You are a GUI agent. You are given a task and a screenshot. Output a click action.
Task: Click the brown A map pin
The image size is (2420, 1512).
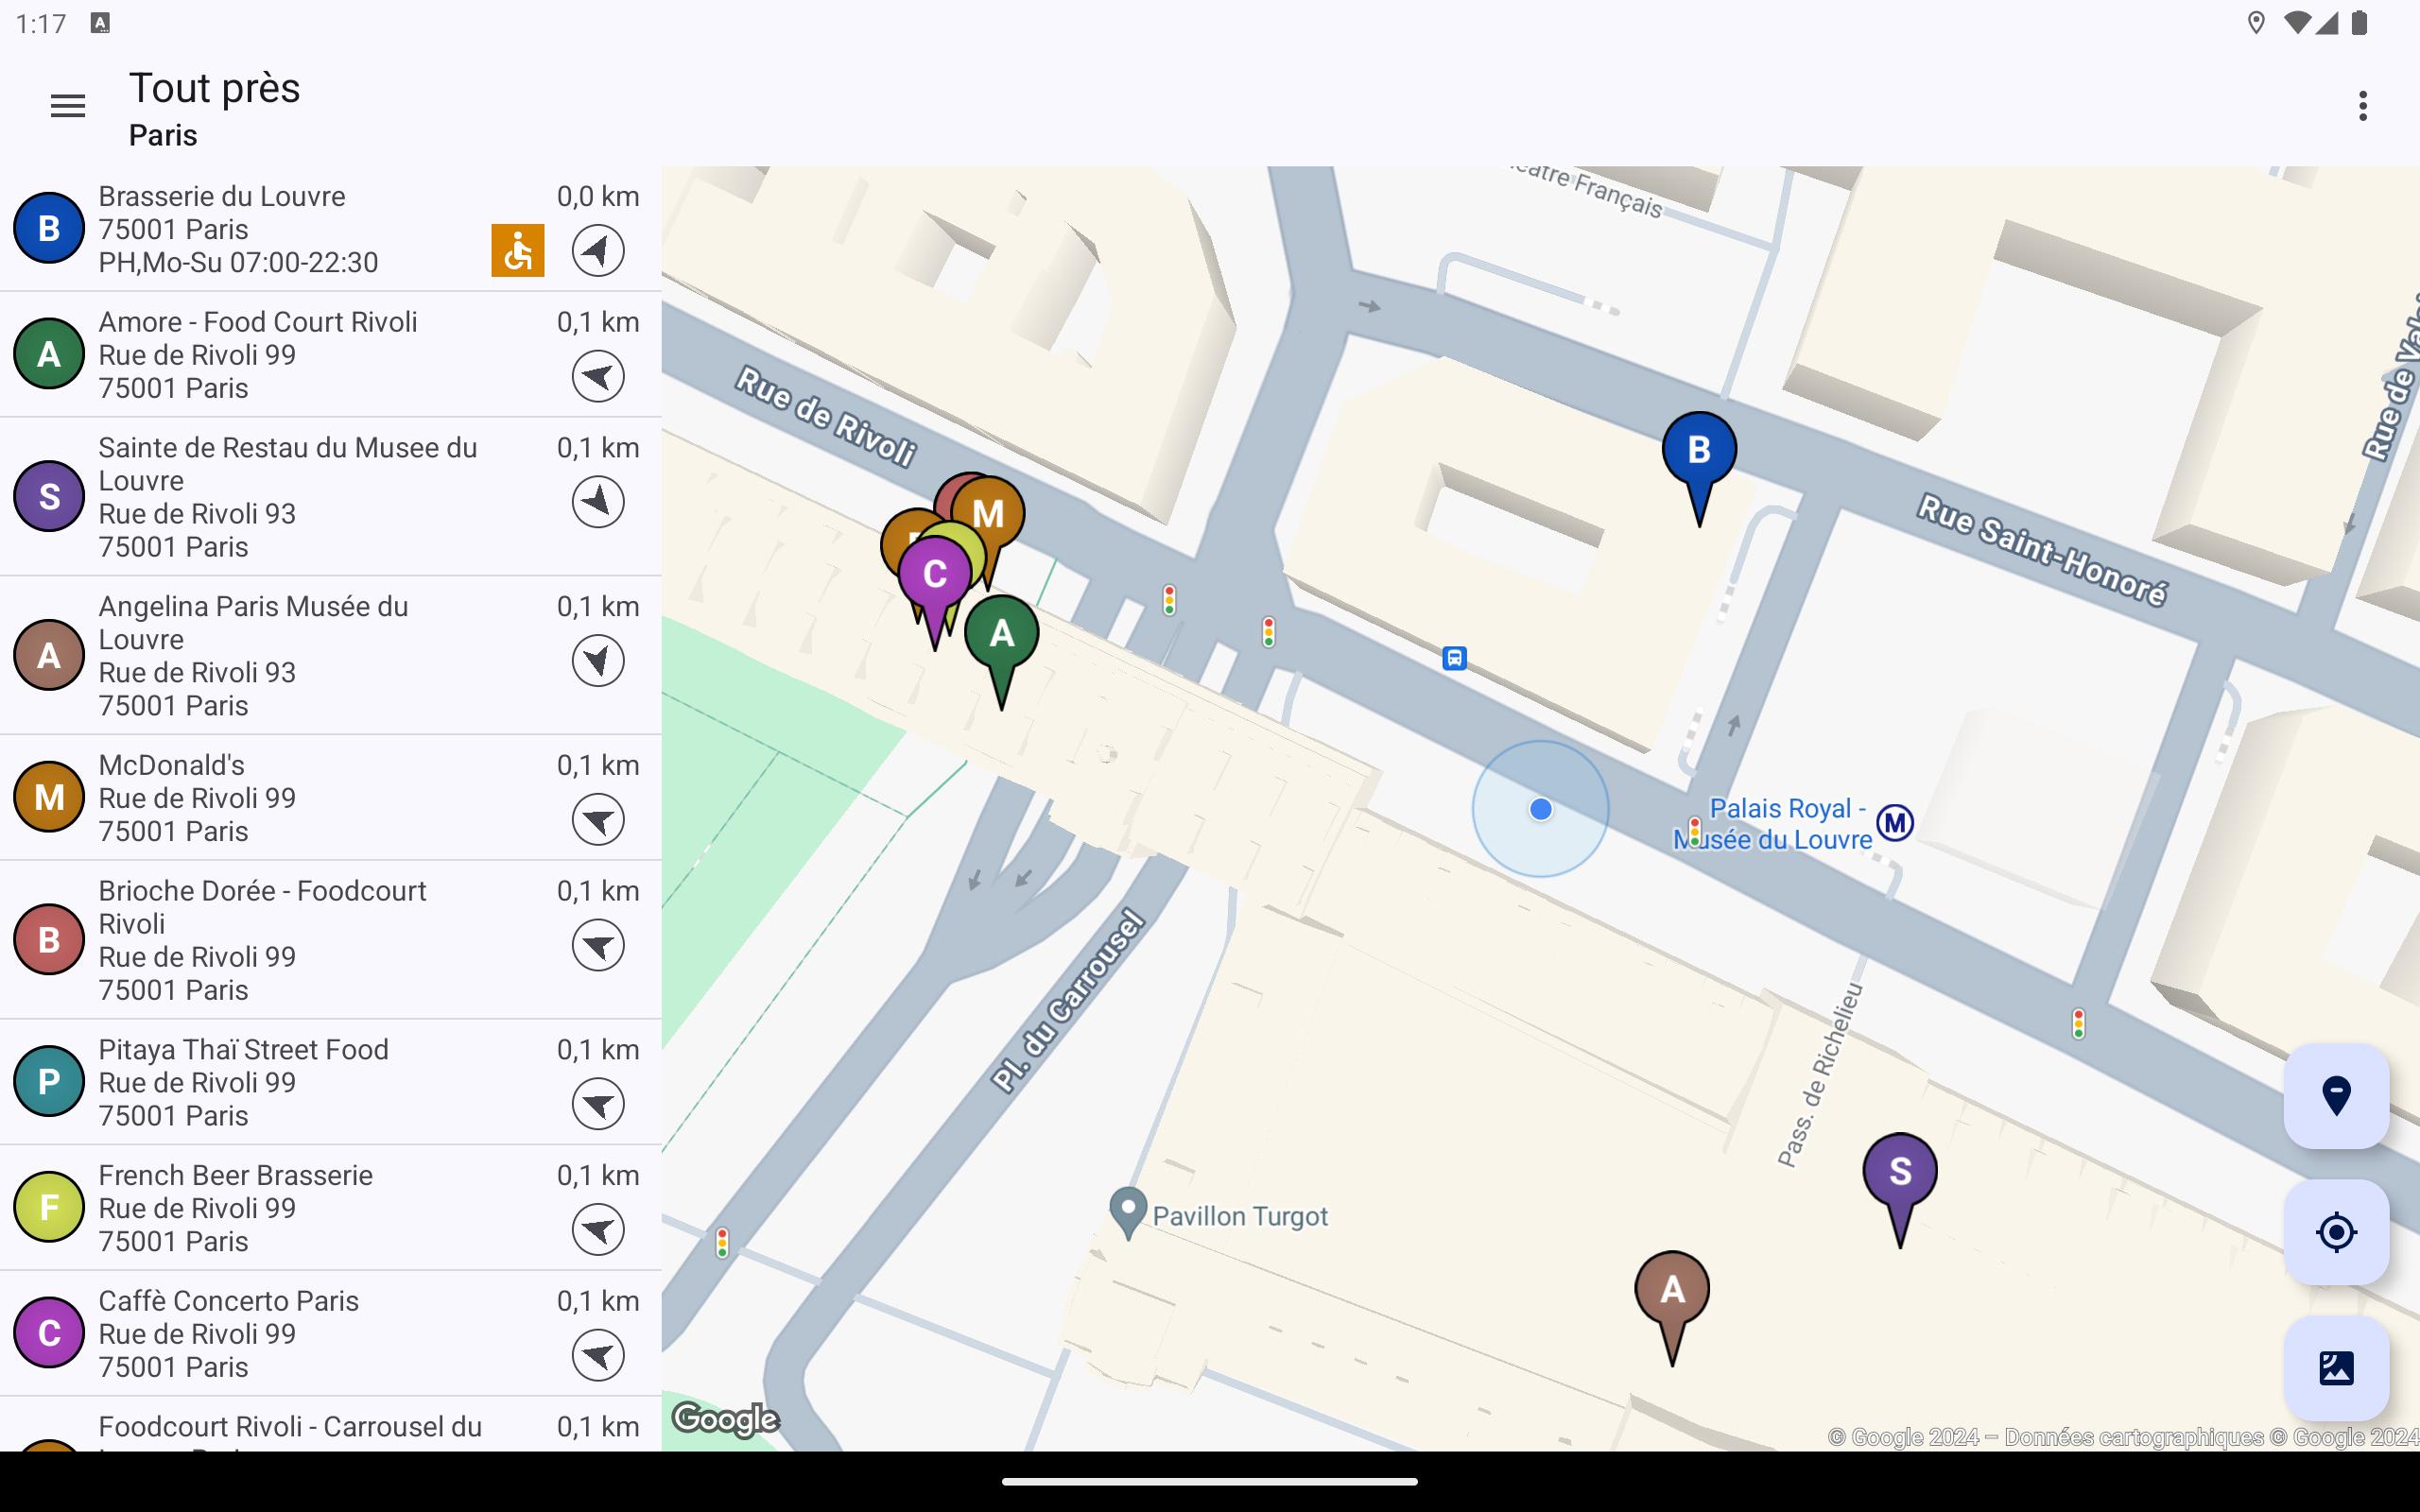coord(1672,1290)
